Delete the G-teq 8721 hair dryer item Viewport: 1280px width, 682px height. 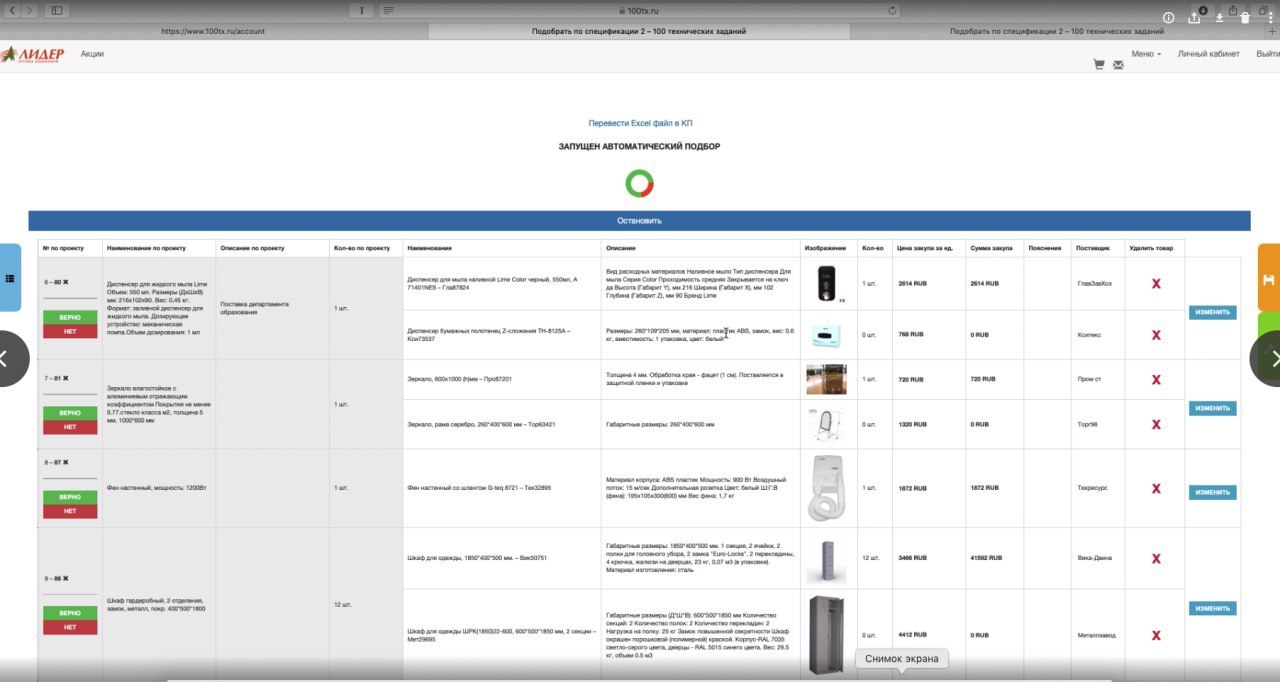pos(1156,488)
